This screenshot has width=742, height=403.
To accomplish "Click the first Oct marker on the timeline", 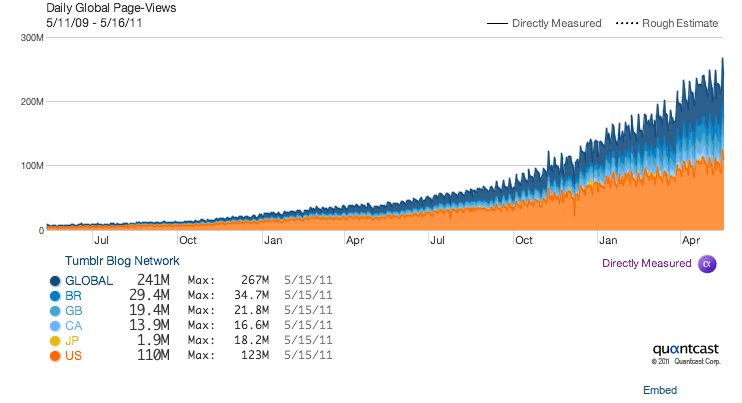I will pyautogui.click(x=187, y=240).
